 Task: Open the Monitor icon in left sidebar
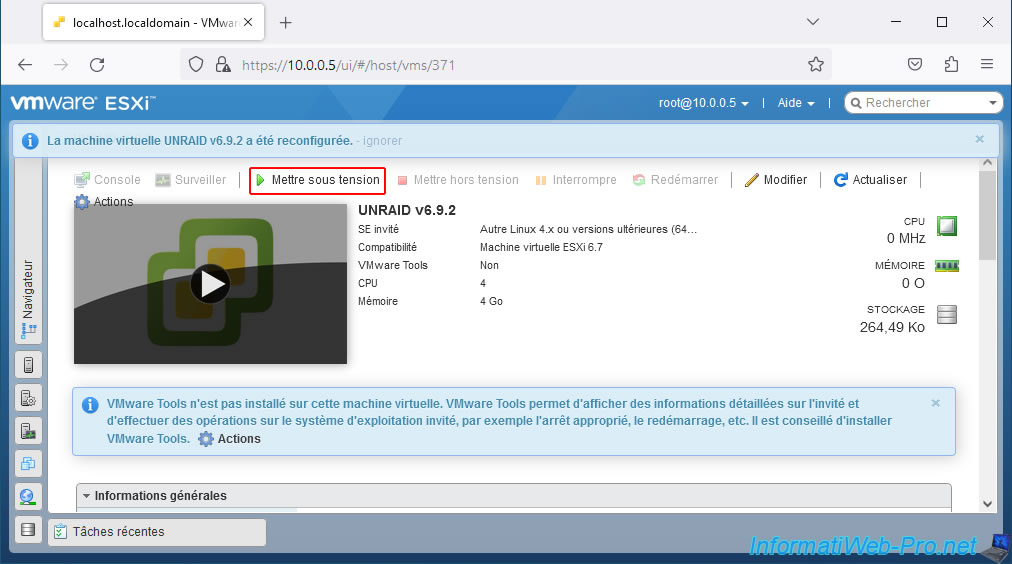(28, 431)
